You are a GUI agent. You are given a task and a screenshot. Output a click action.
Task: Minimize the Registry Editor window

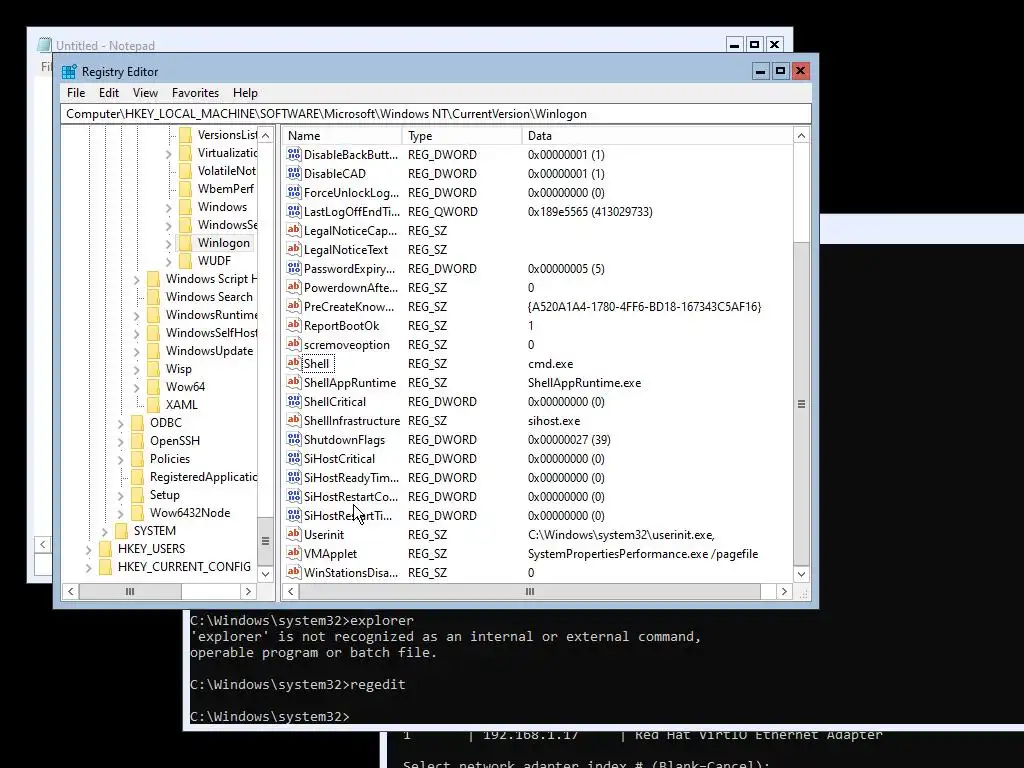(760, 71)
